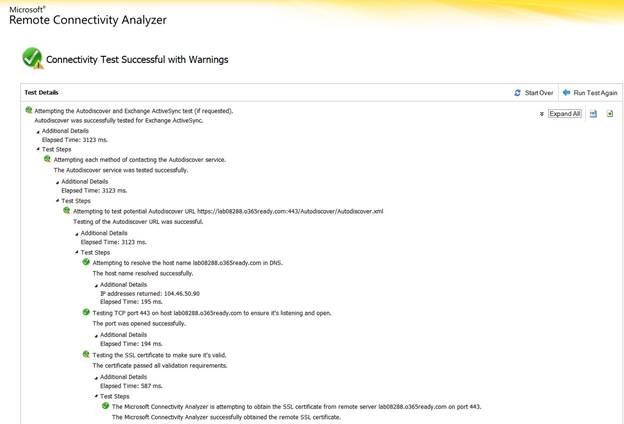Image resolution: width=624 pixels, height=424 pixels.
Task: Click the save-report icon beside Expand All
Action: click(593, 114)
